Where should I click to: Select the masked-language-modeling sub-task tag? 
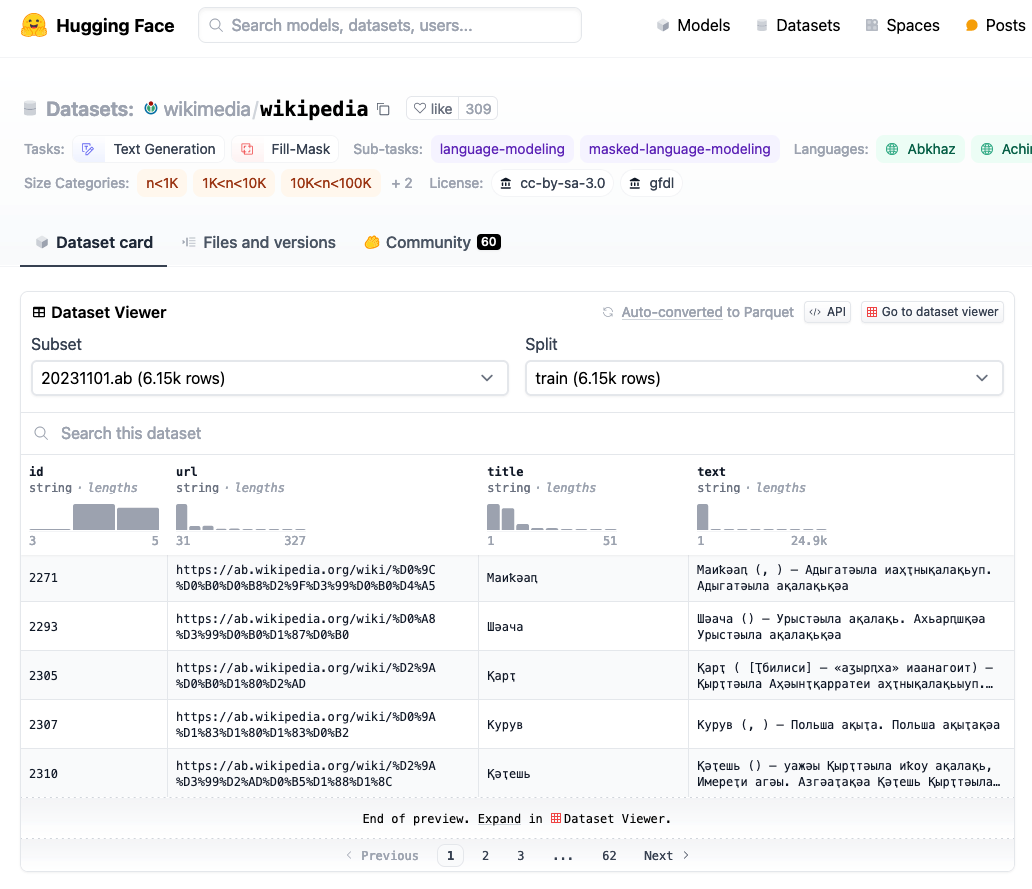679,149
